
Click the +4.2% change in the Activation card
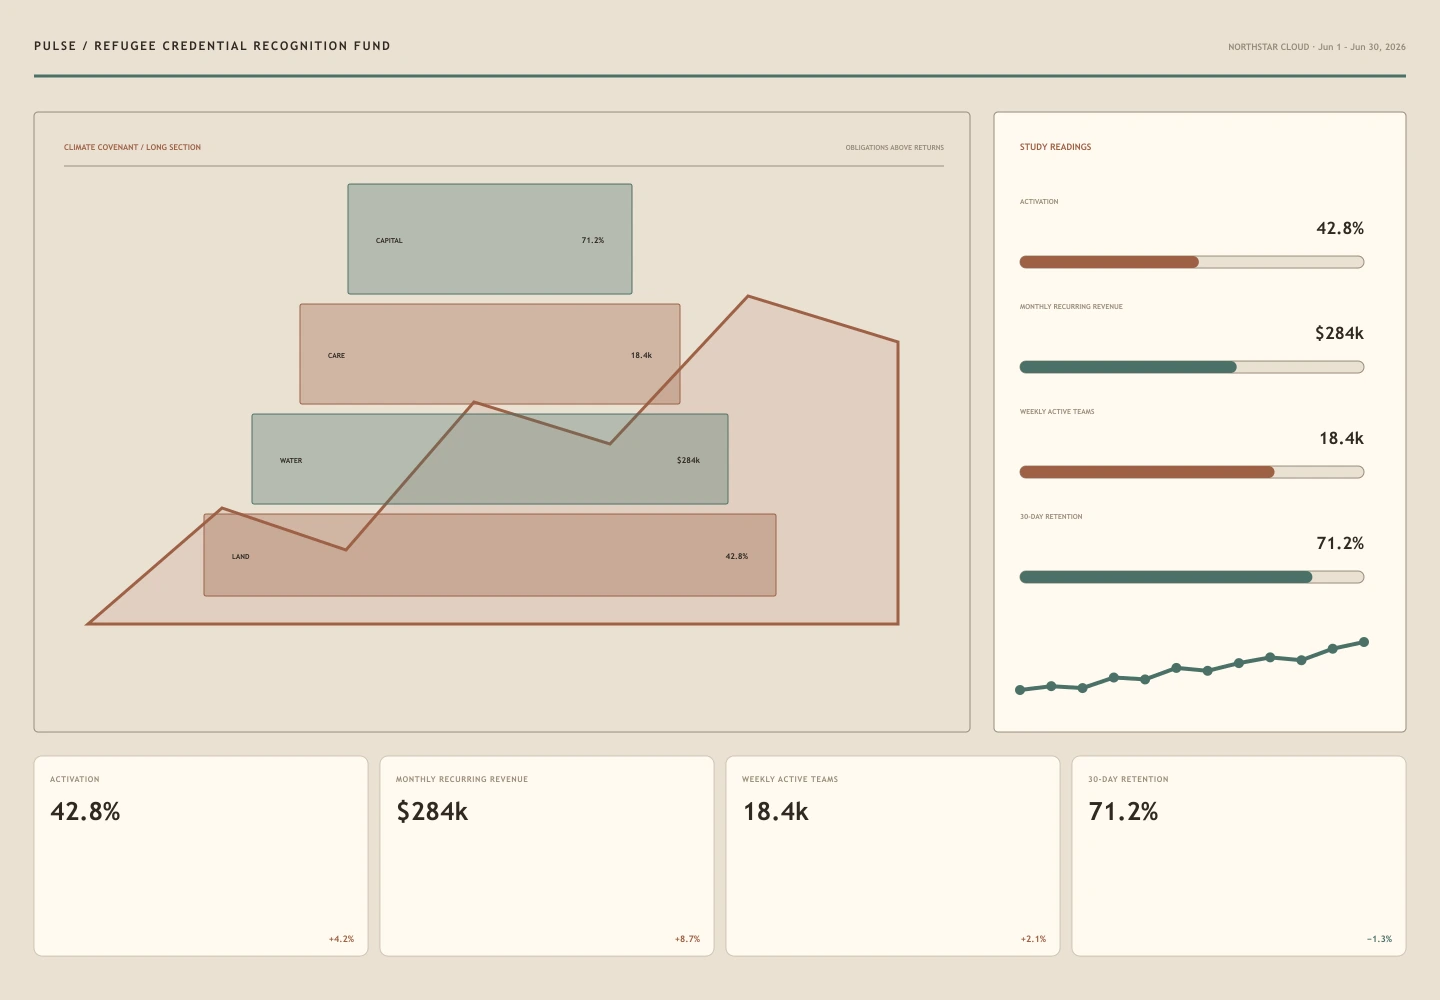click(341, 939)
